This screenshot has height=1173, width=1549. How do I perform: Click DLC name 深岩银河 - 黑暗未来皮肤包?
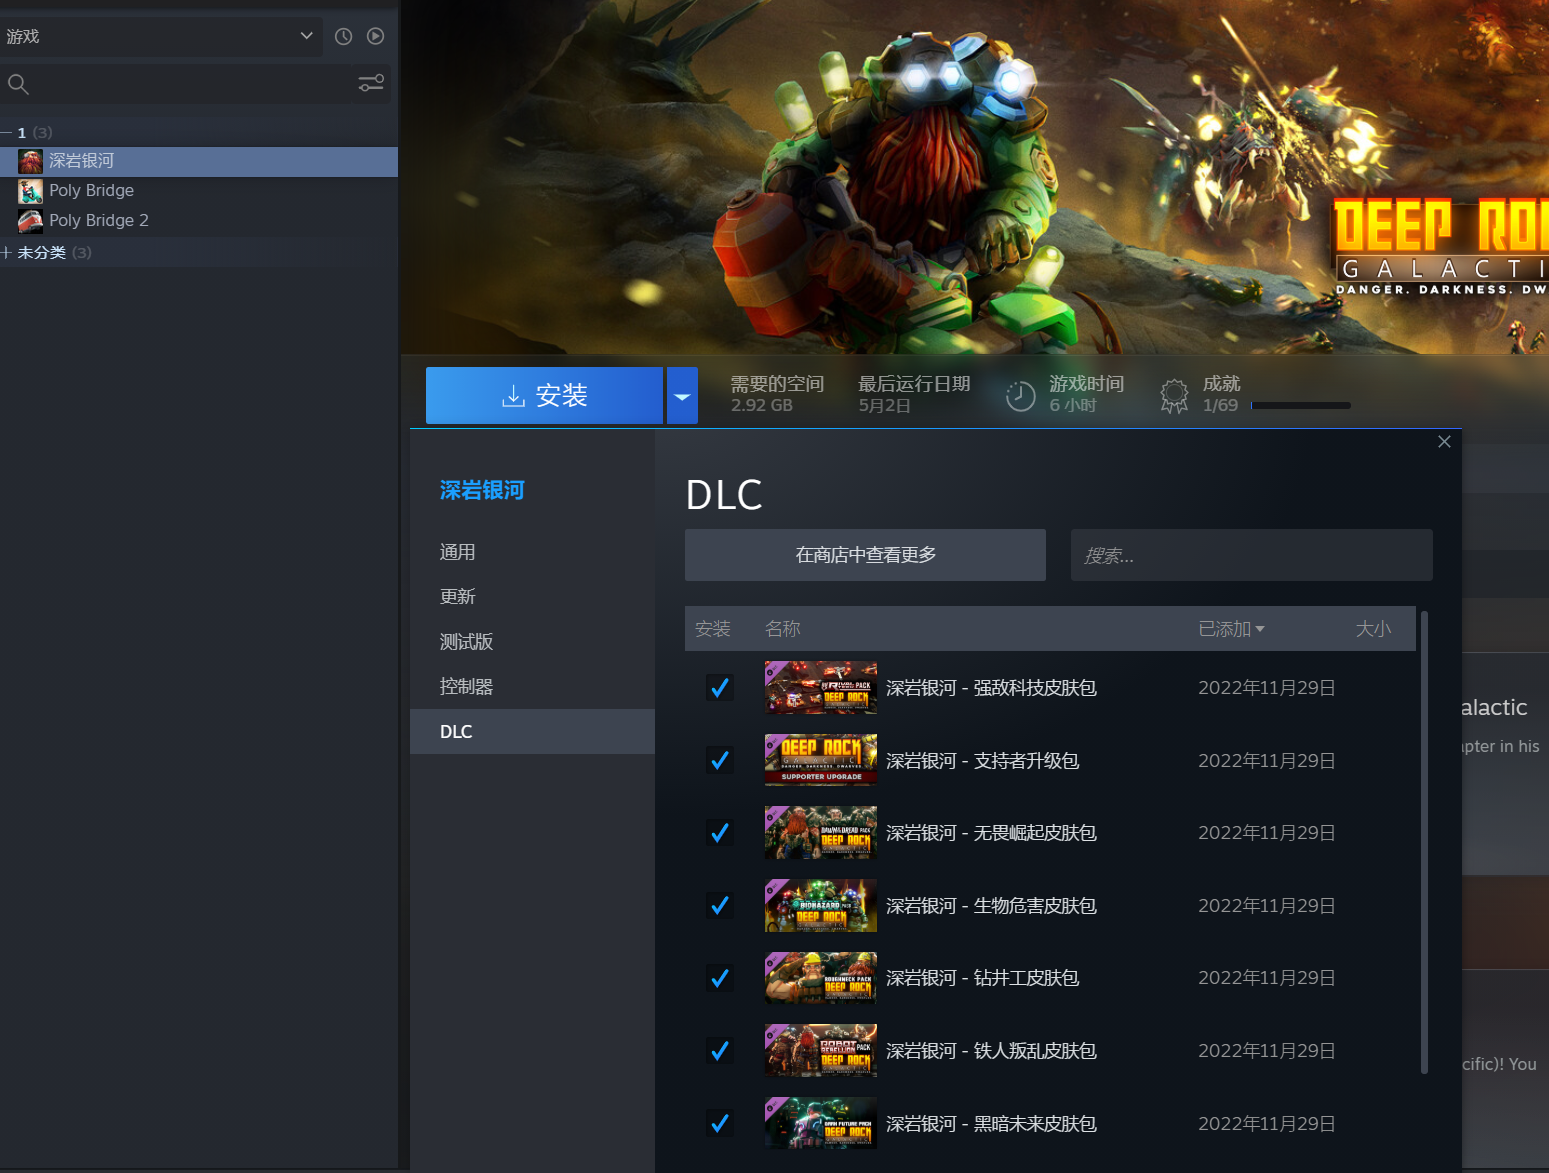991,1124
